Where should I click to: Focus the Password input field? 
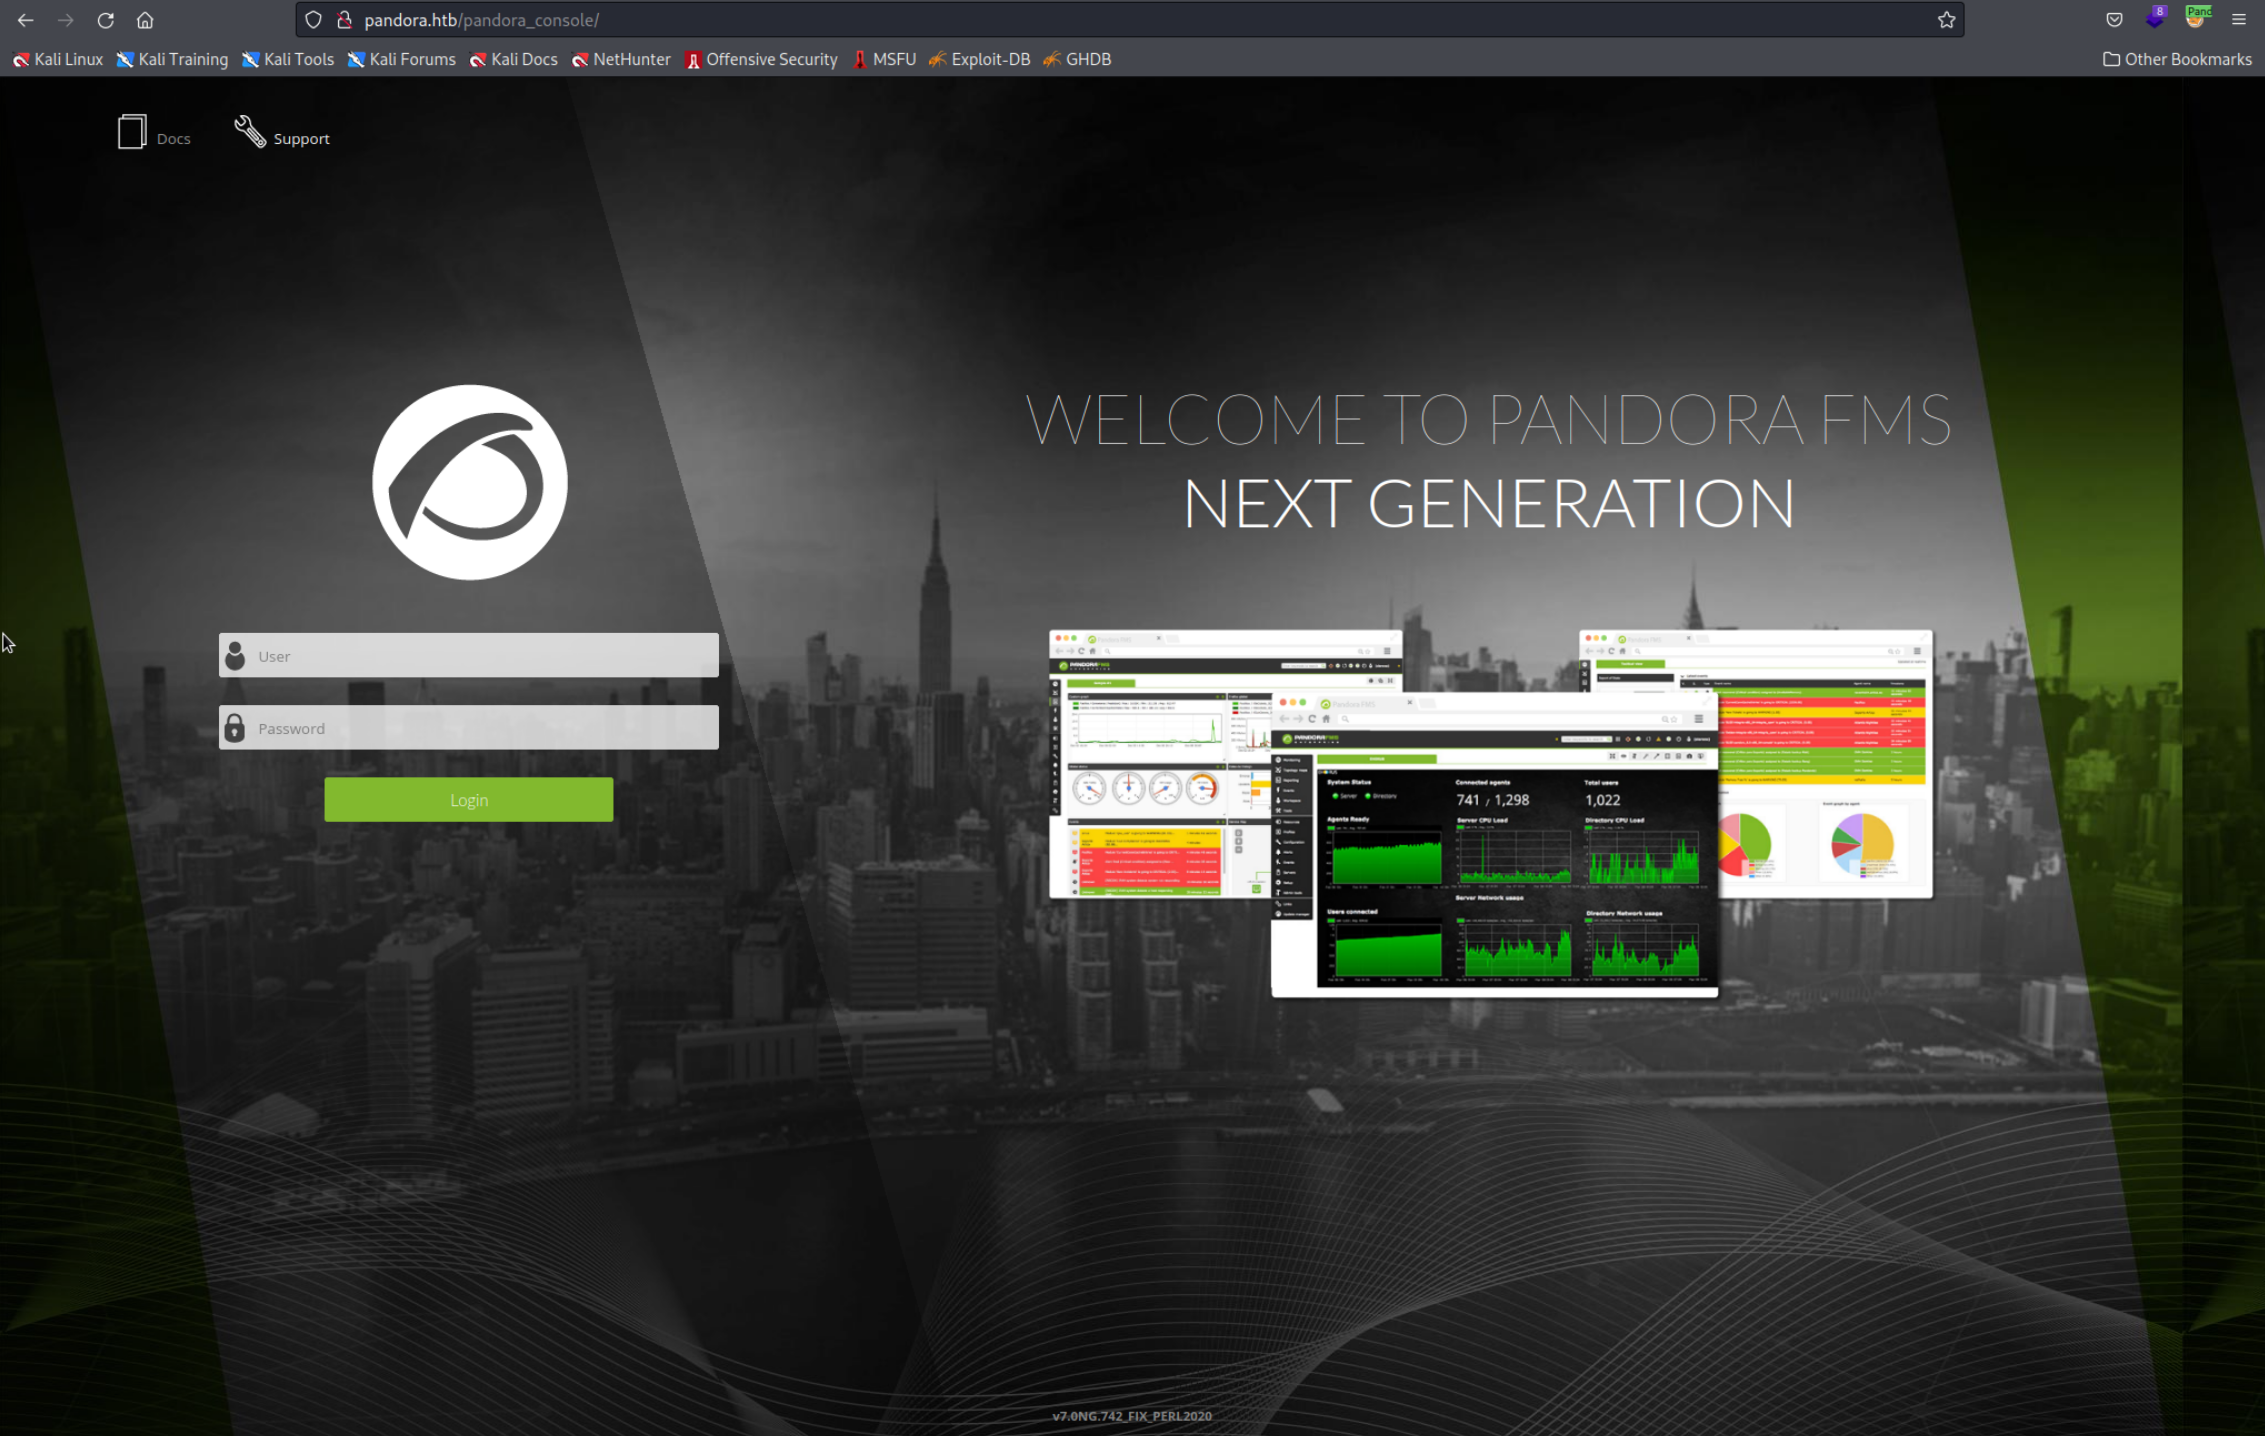[469, 727]
